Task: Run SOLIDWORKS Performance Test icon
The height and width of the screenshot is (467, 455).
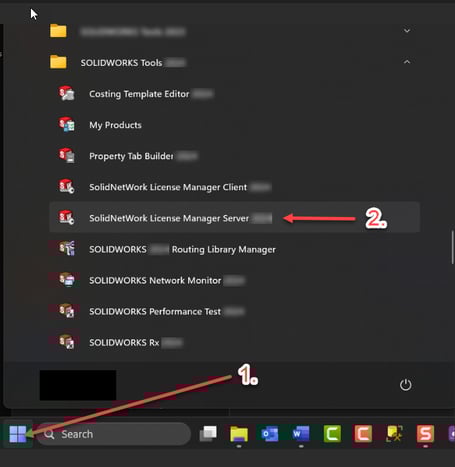Action: tap(66, 311)
